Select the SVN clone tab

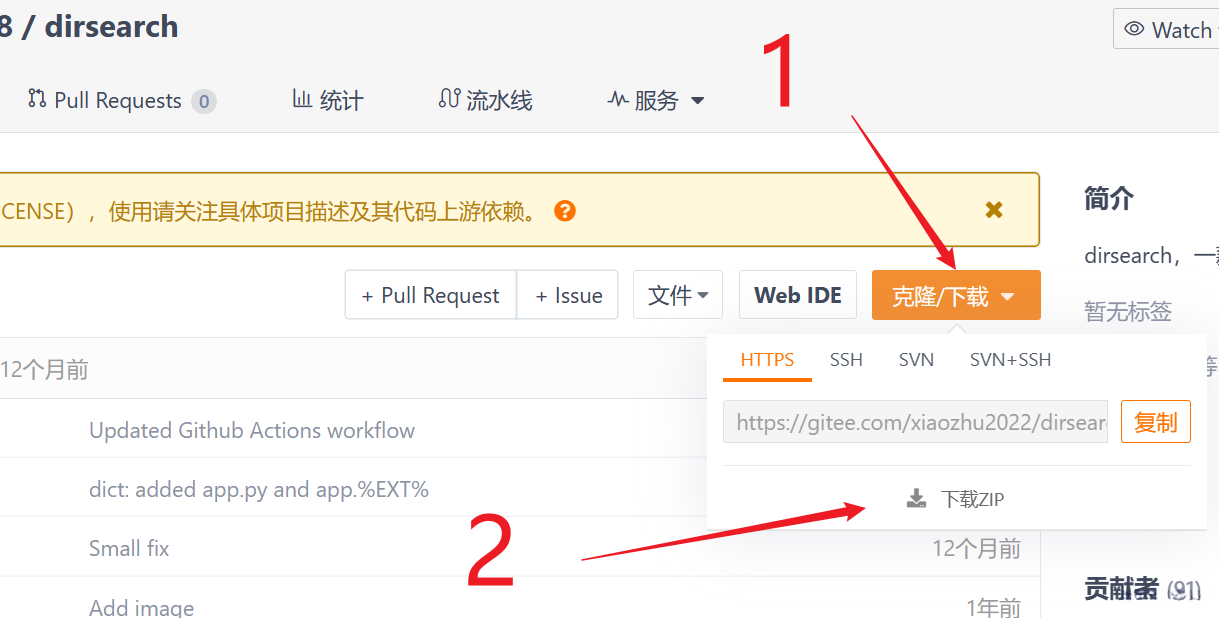pyautogui.click(x=916, y=360)
